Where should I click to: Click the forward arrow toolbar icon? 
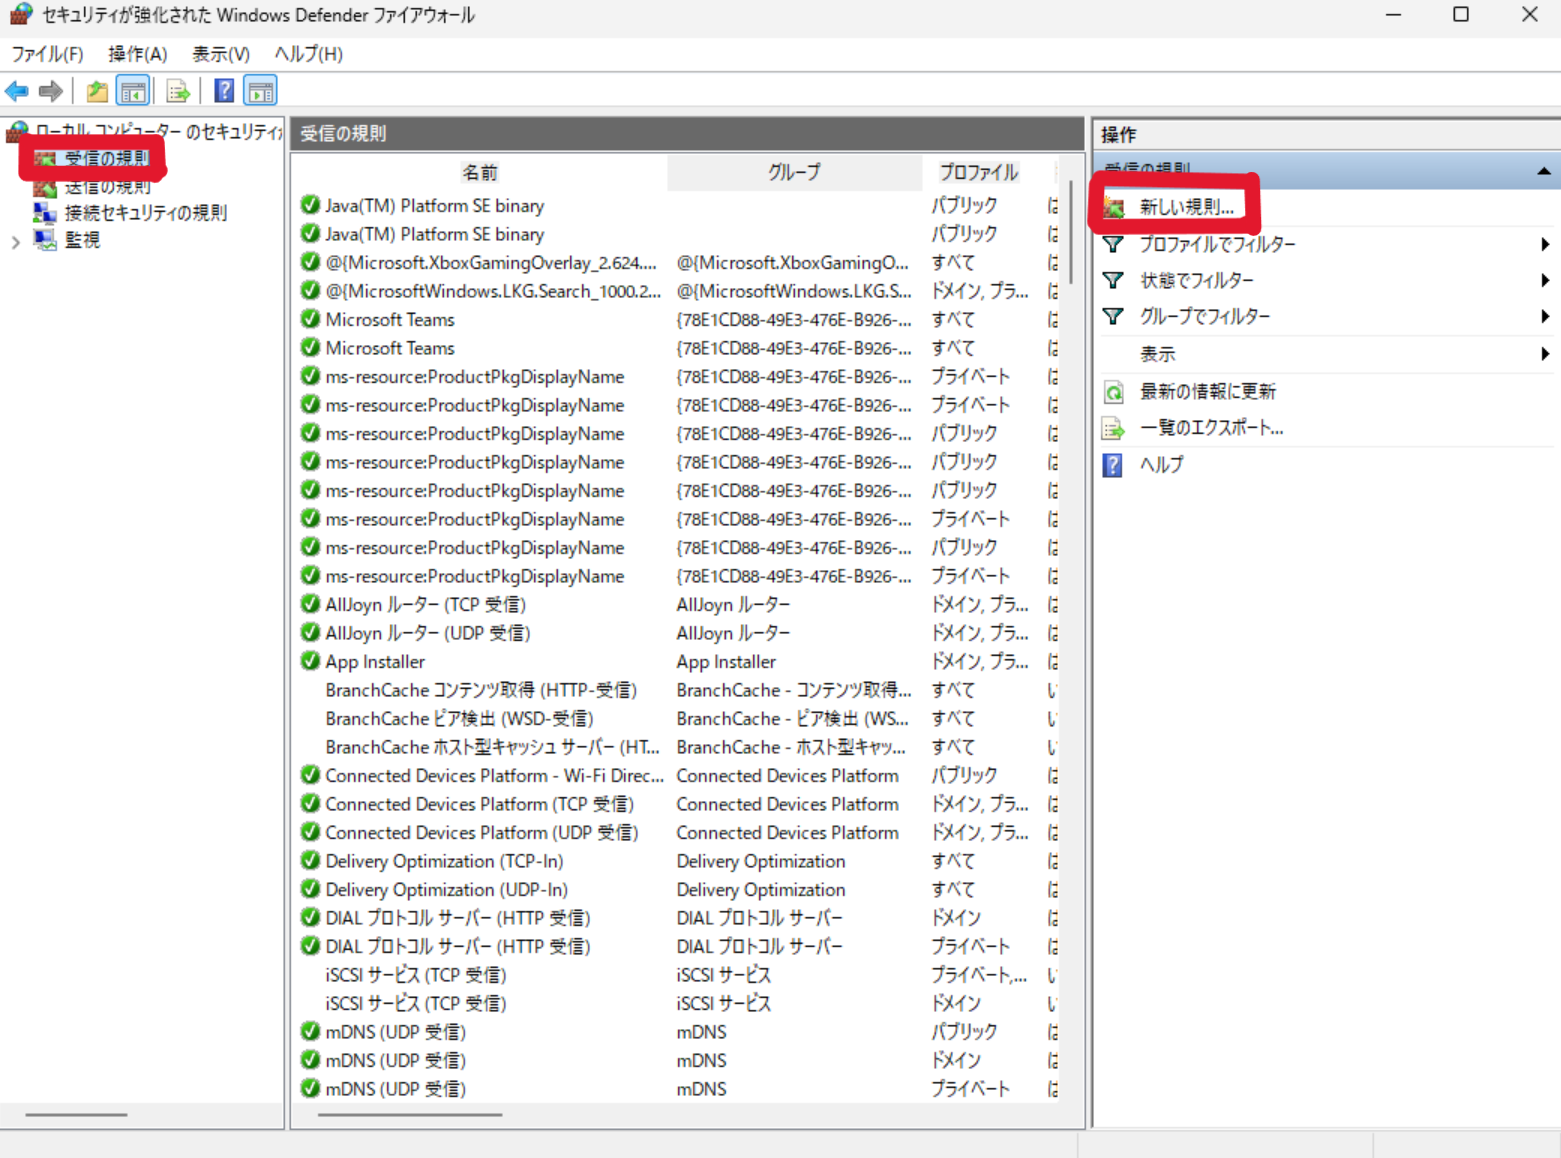click(x=50, y=92)
